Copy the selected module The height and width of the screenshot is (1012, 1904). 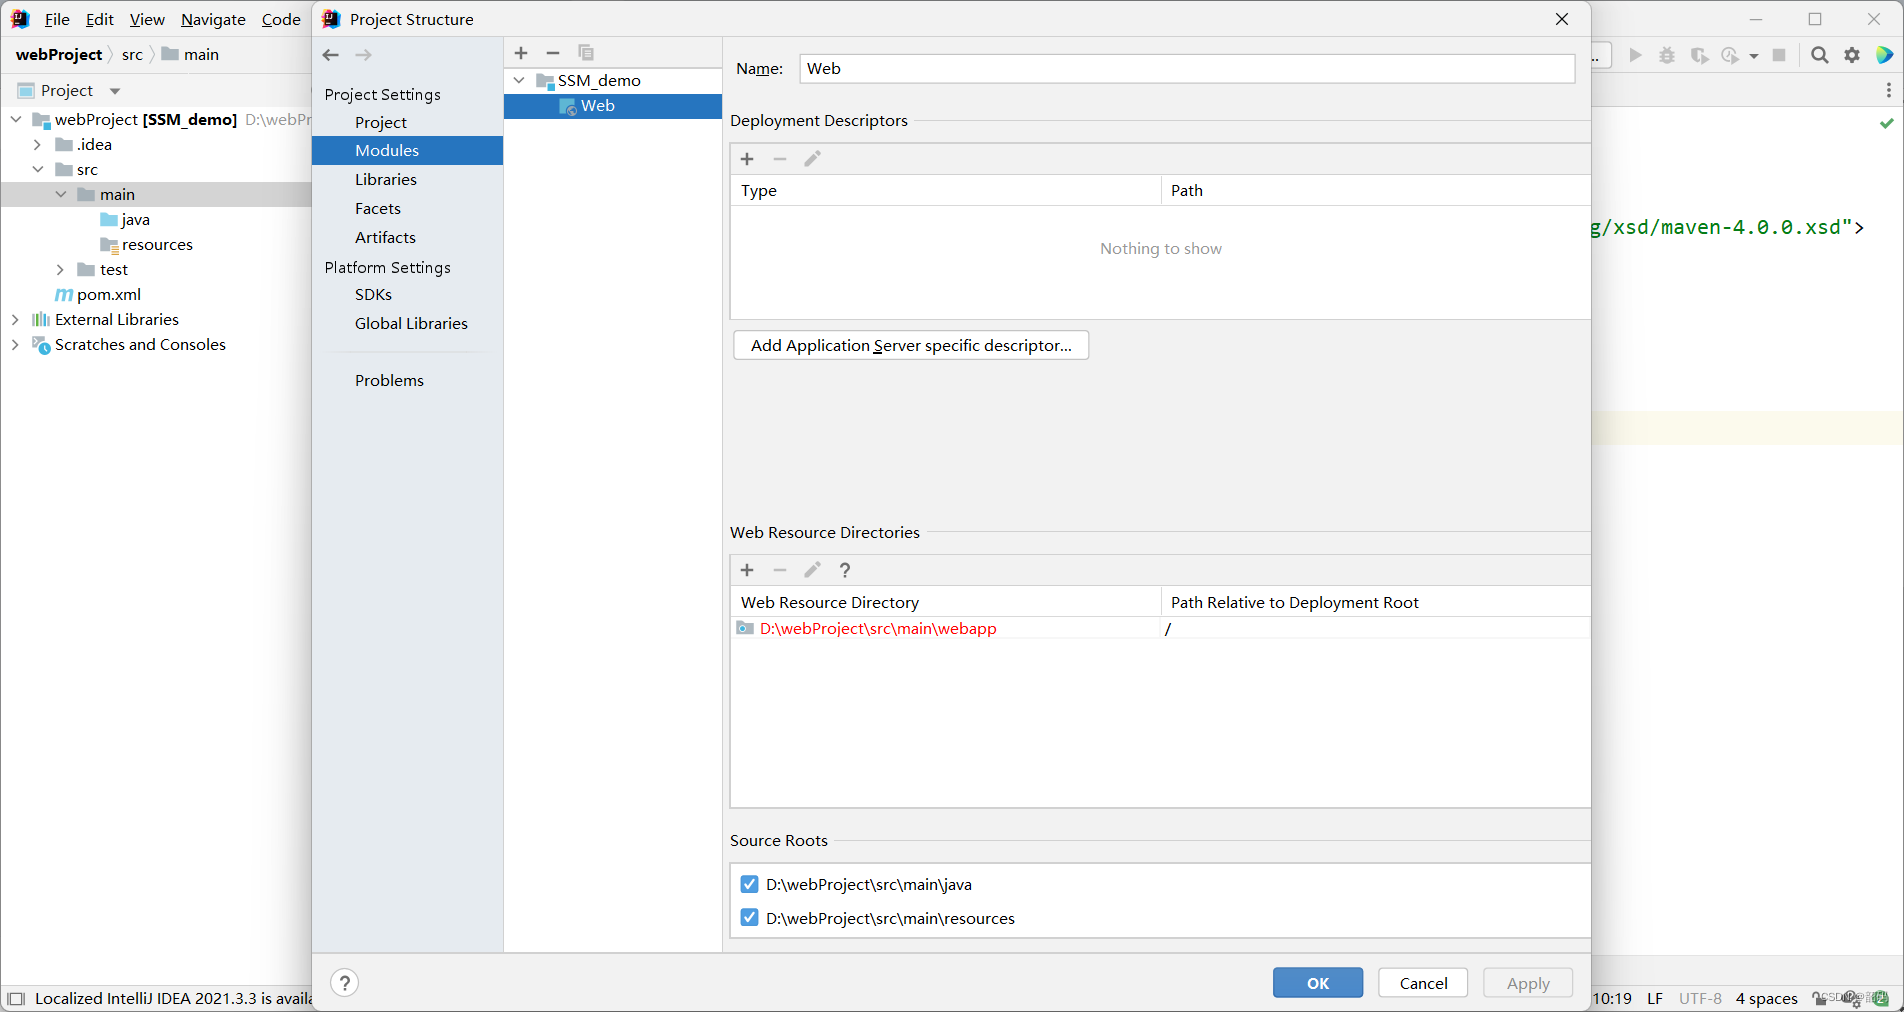tap(586, 53)
